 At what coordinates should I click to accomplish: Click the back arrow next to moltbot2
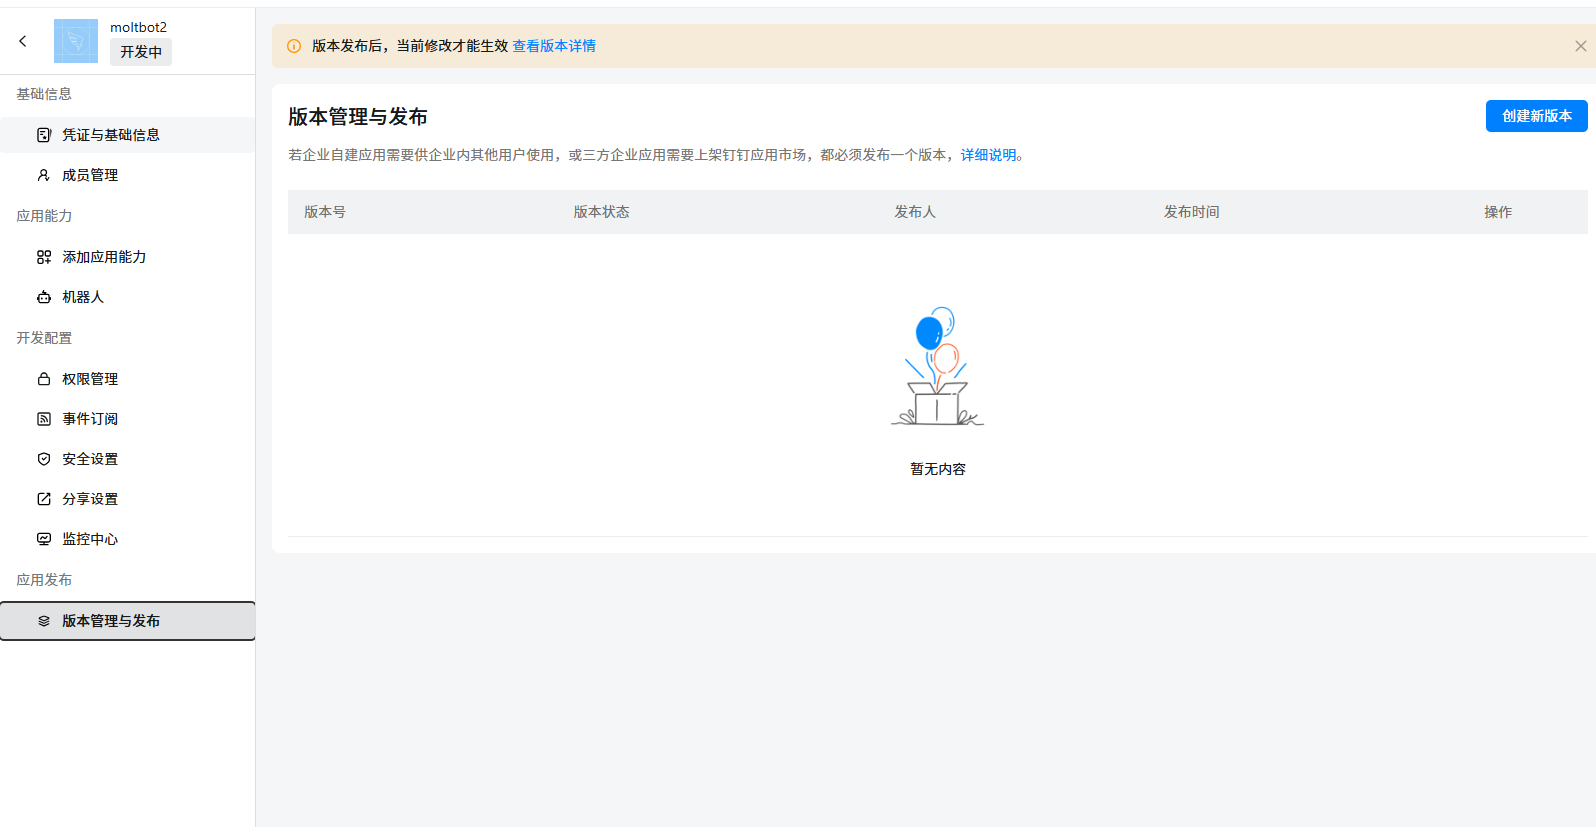[23, 41]
